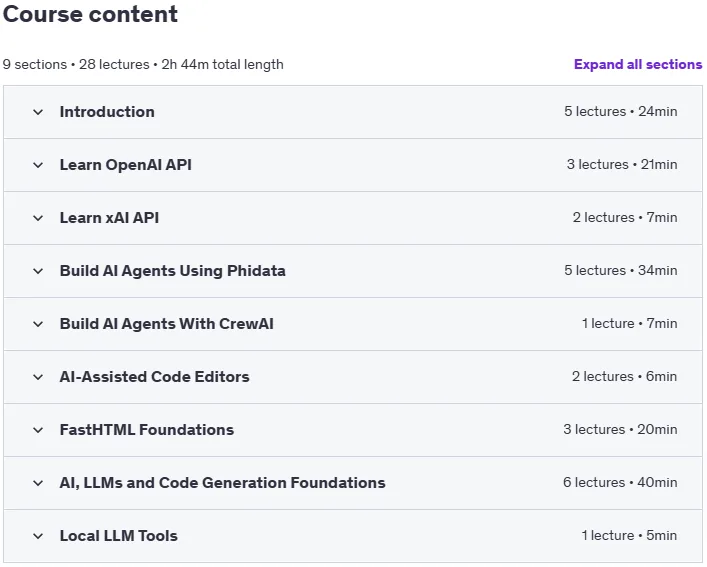Expand AI, LLMs and Code Generation chevron
Screen dimensions: 707x567
(38, 483)
